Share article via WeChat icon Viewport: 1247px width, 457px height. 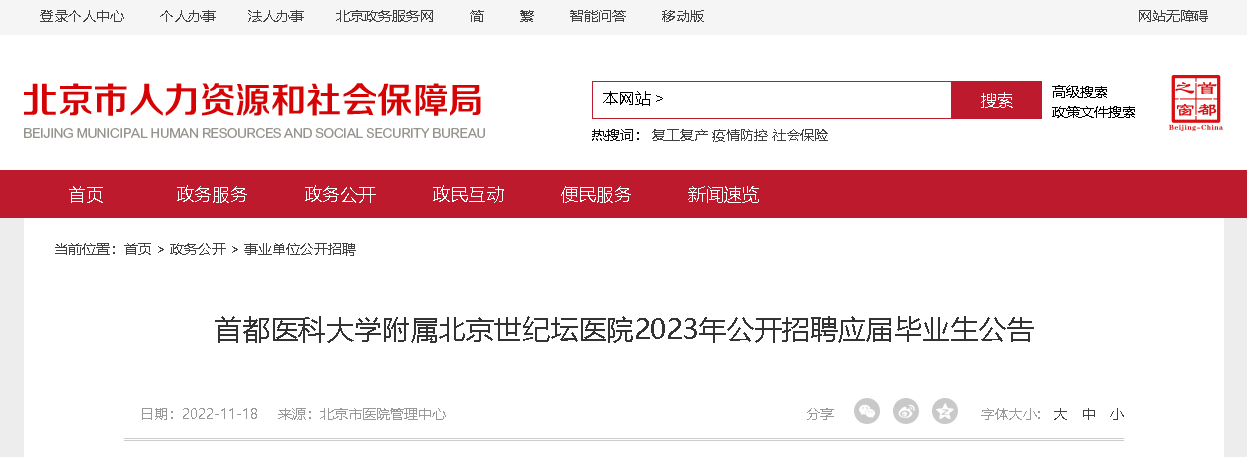coord(867,411)
